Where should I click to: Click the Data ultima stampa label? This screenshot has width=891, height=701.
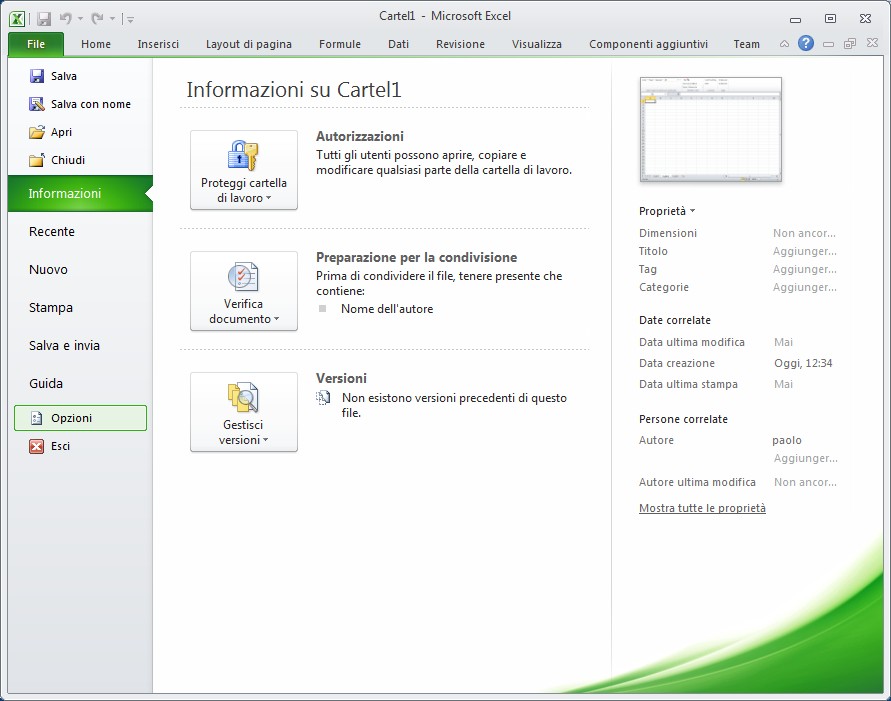(688, 384)
